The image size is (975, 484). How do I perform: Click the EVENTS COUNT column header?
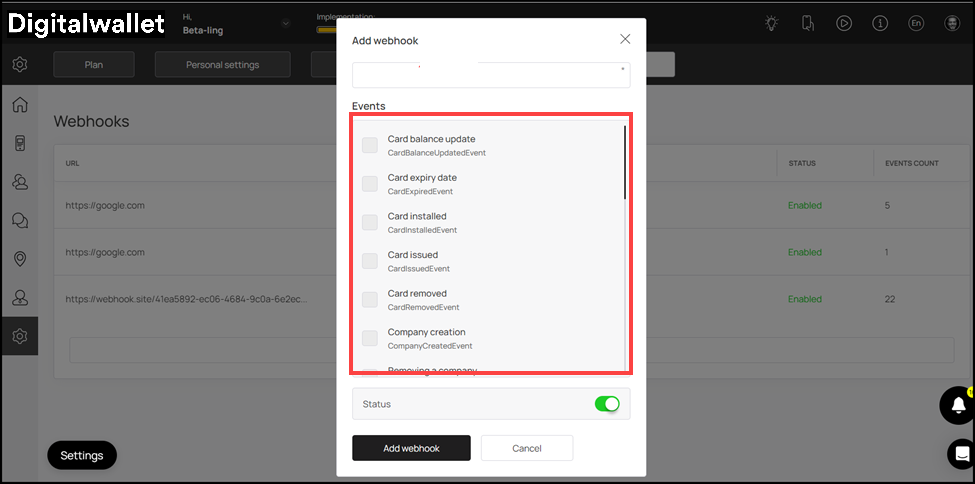(x=912, y=163)
